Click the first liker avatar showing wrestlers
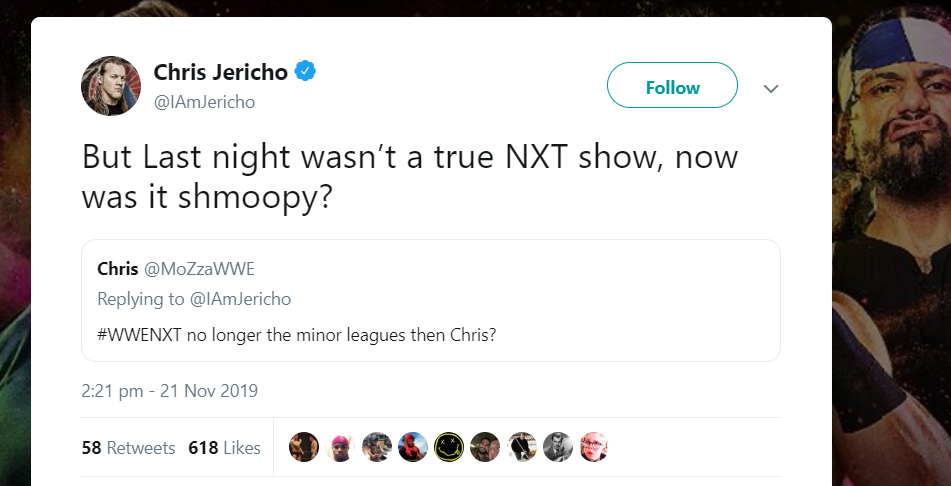951x486 pixels. coord(304,447)
